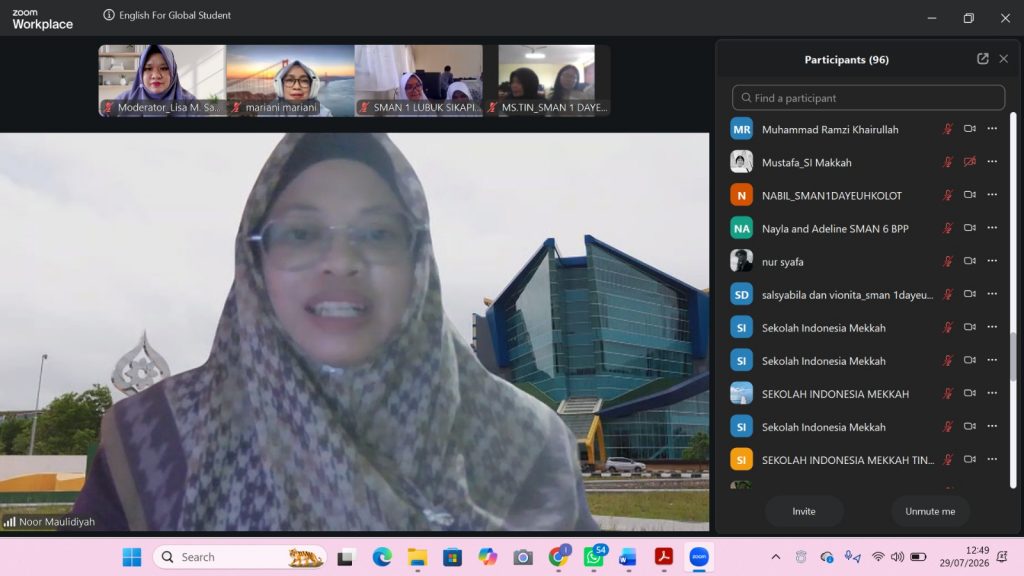
Task: Click Zoom icon in taskbar
Action: click(699, 557)
